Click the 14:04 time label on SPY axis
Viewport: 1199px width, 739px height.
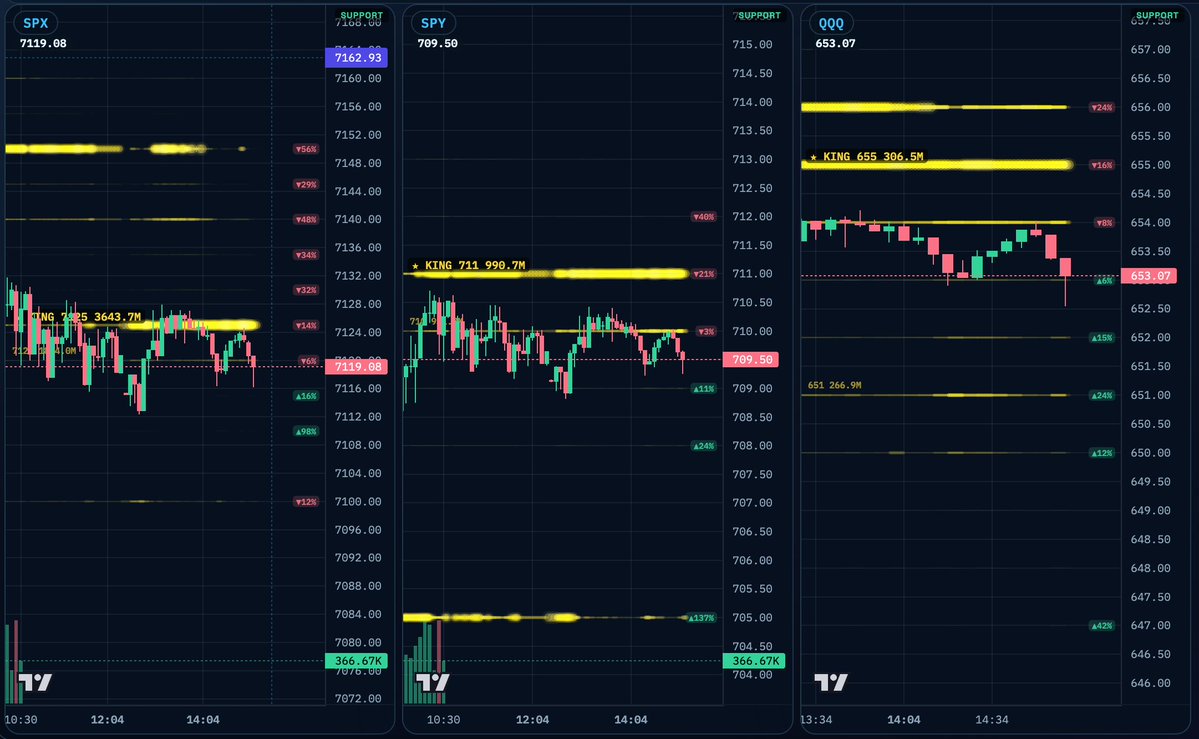coord(631,720)
